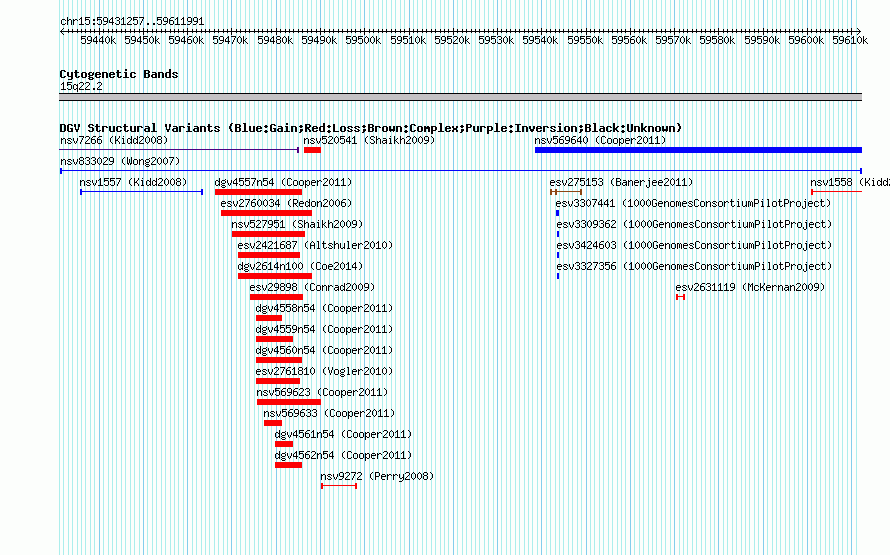Screen dimensions: 890x555
Task: Select nsv1557 (Kidd2008) variant label
Action: click(133, 182)
